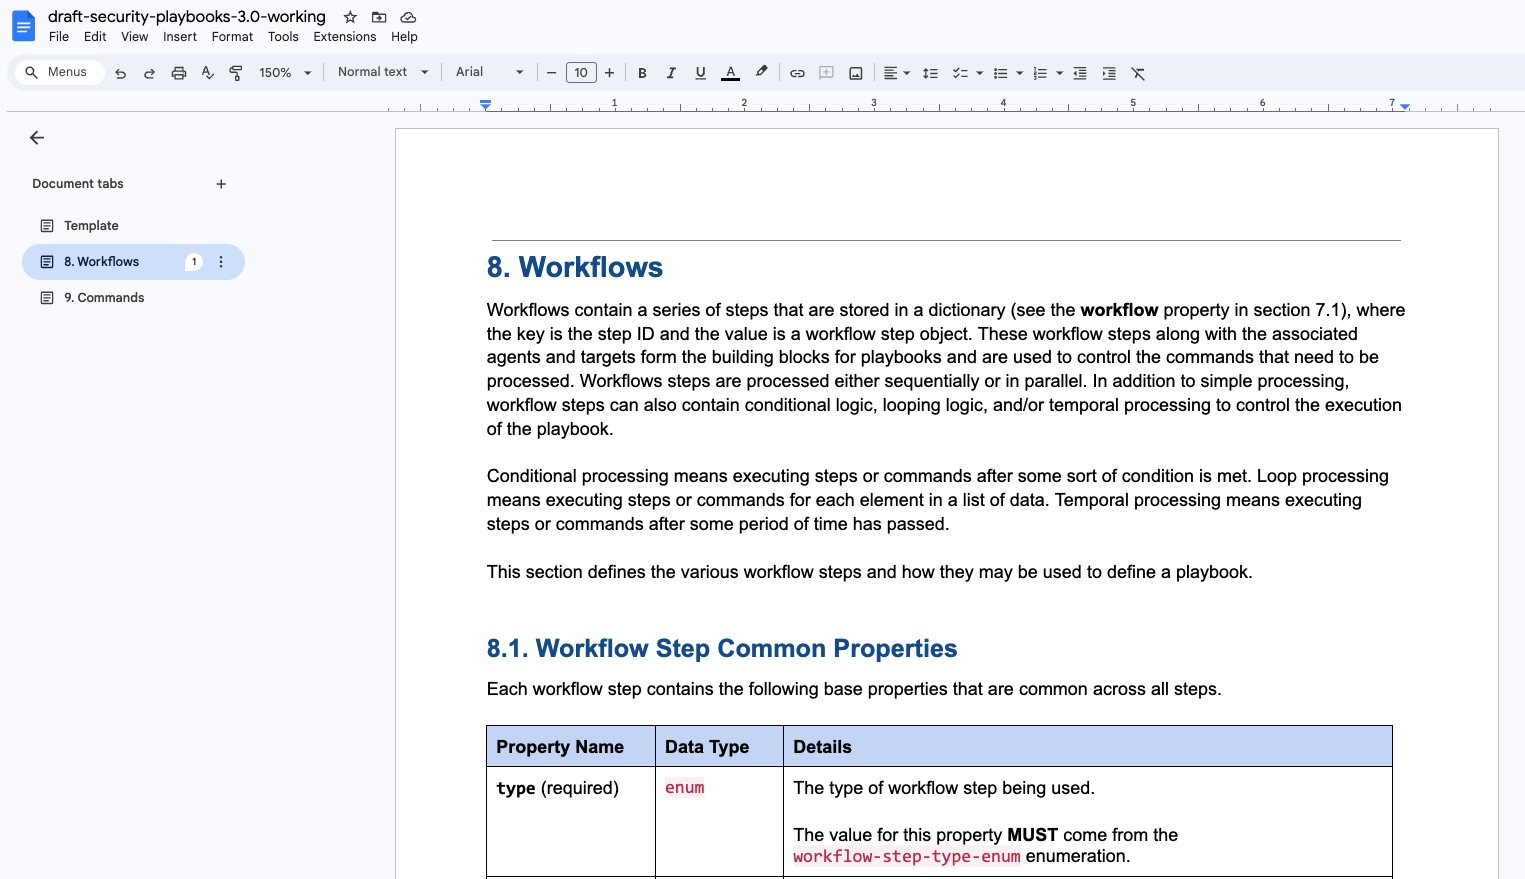Star the document next to title

pyautogui.click(x=350, y=17)
